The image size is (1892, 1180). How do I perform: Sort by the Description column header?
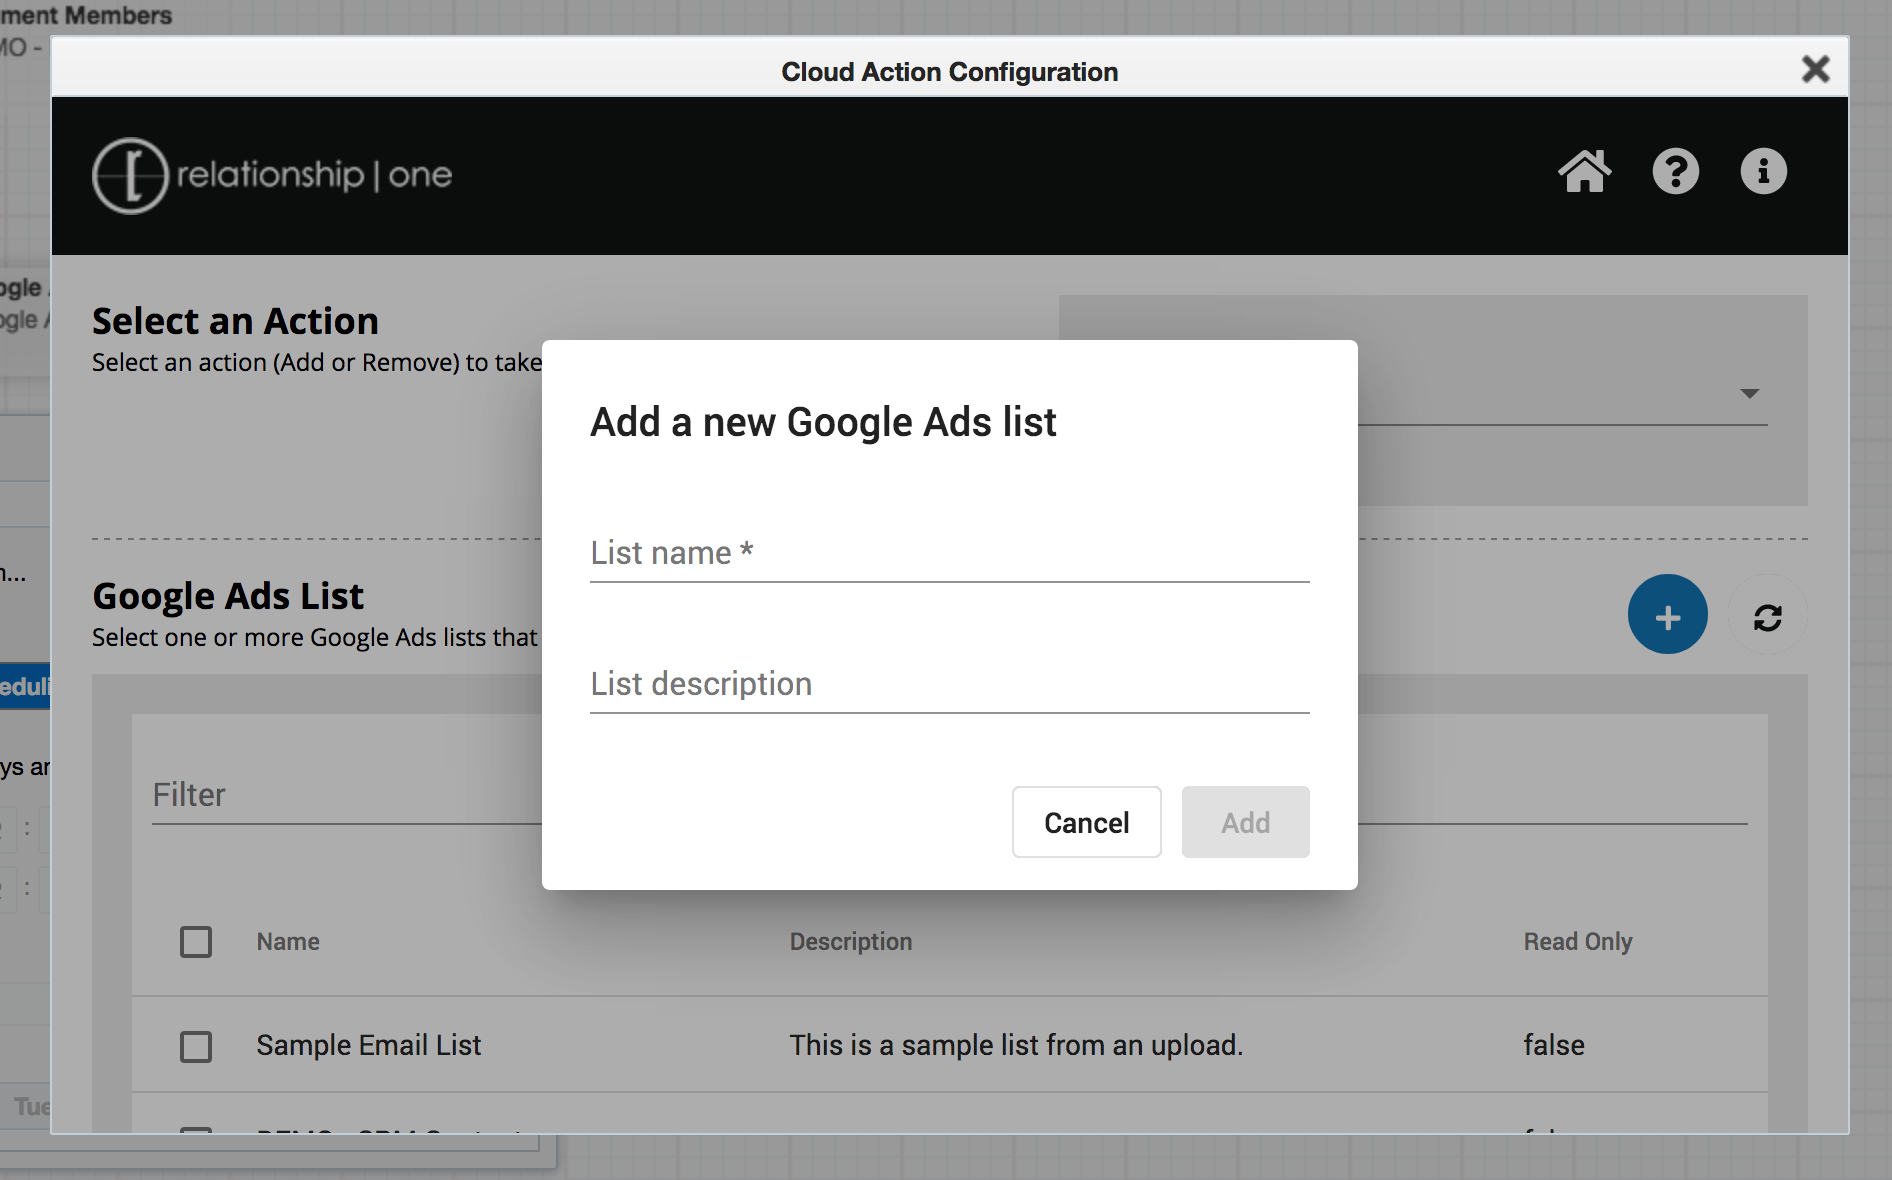pos(851,942)
